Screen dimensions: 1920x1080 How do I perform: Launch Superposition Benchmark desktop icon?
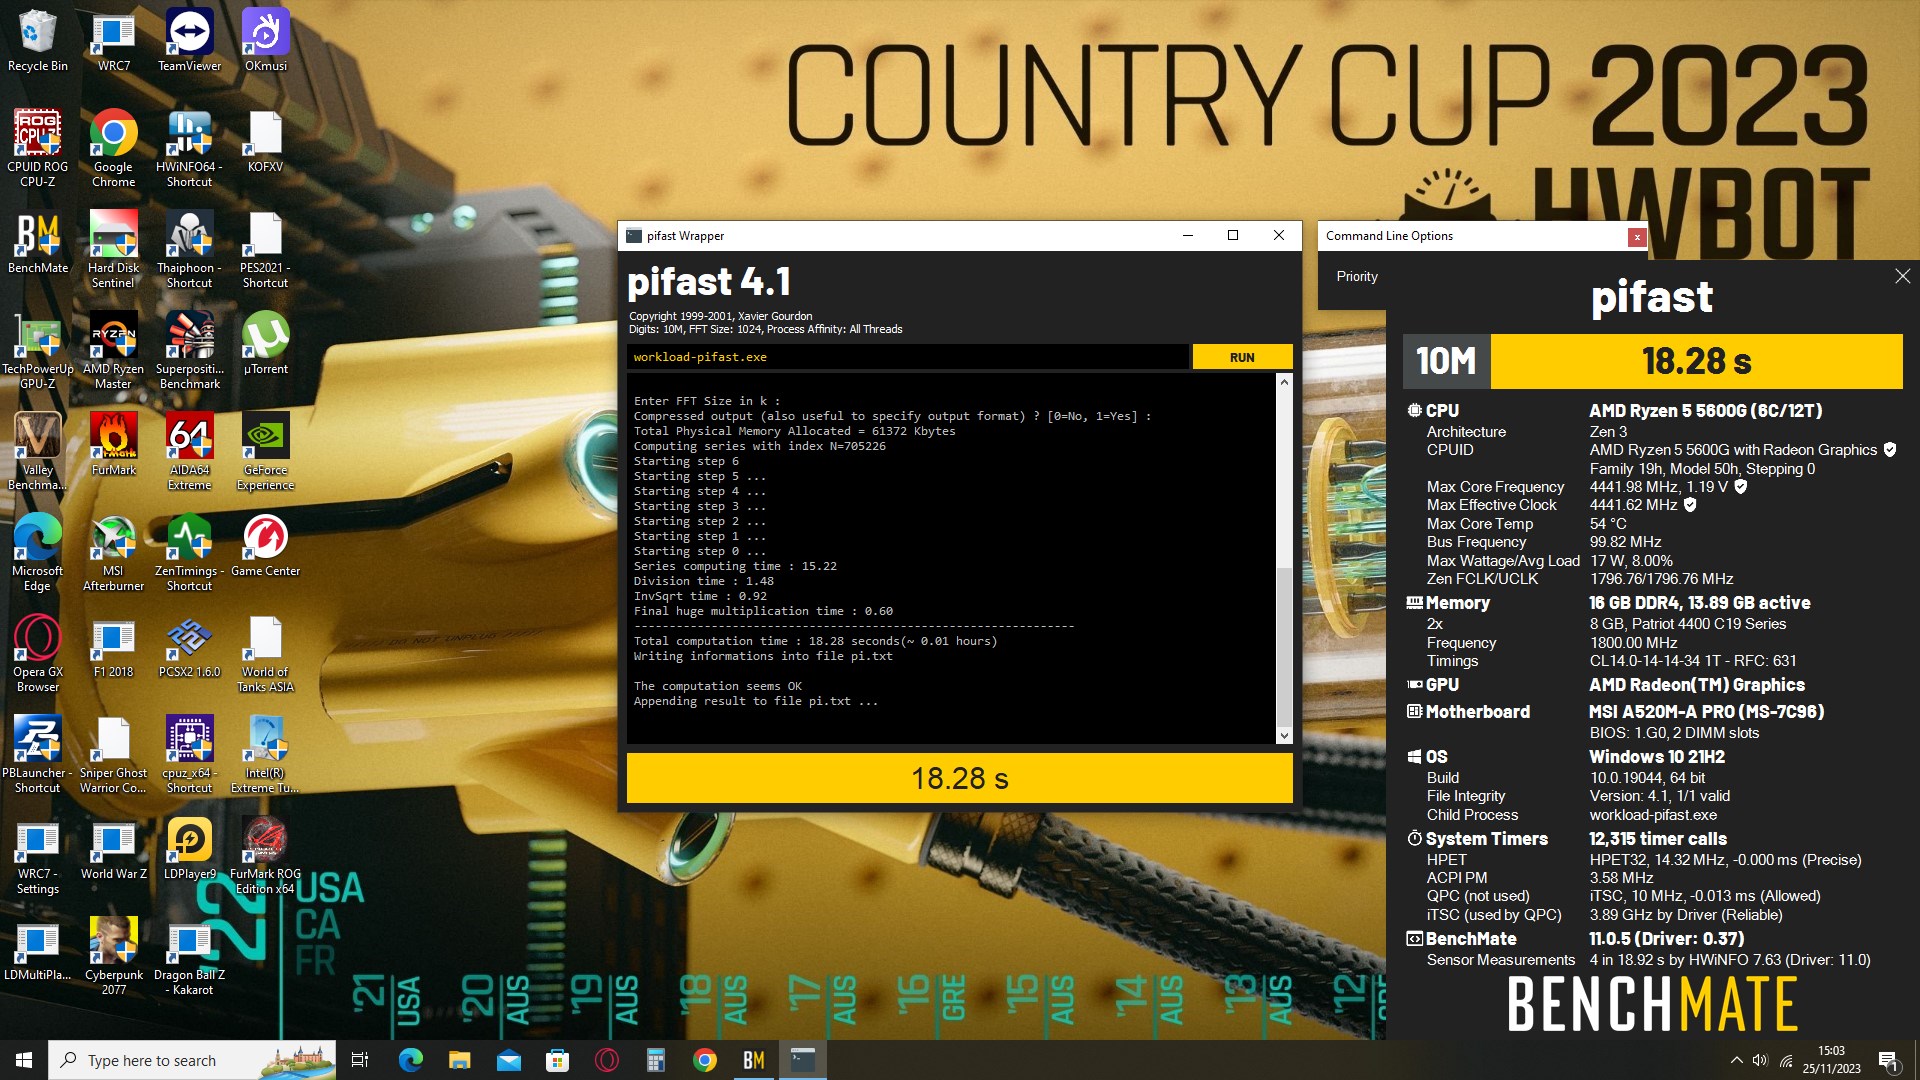(x=189, y=349)
